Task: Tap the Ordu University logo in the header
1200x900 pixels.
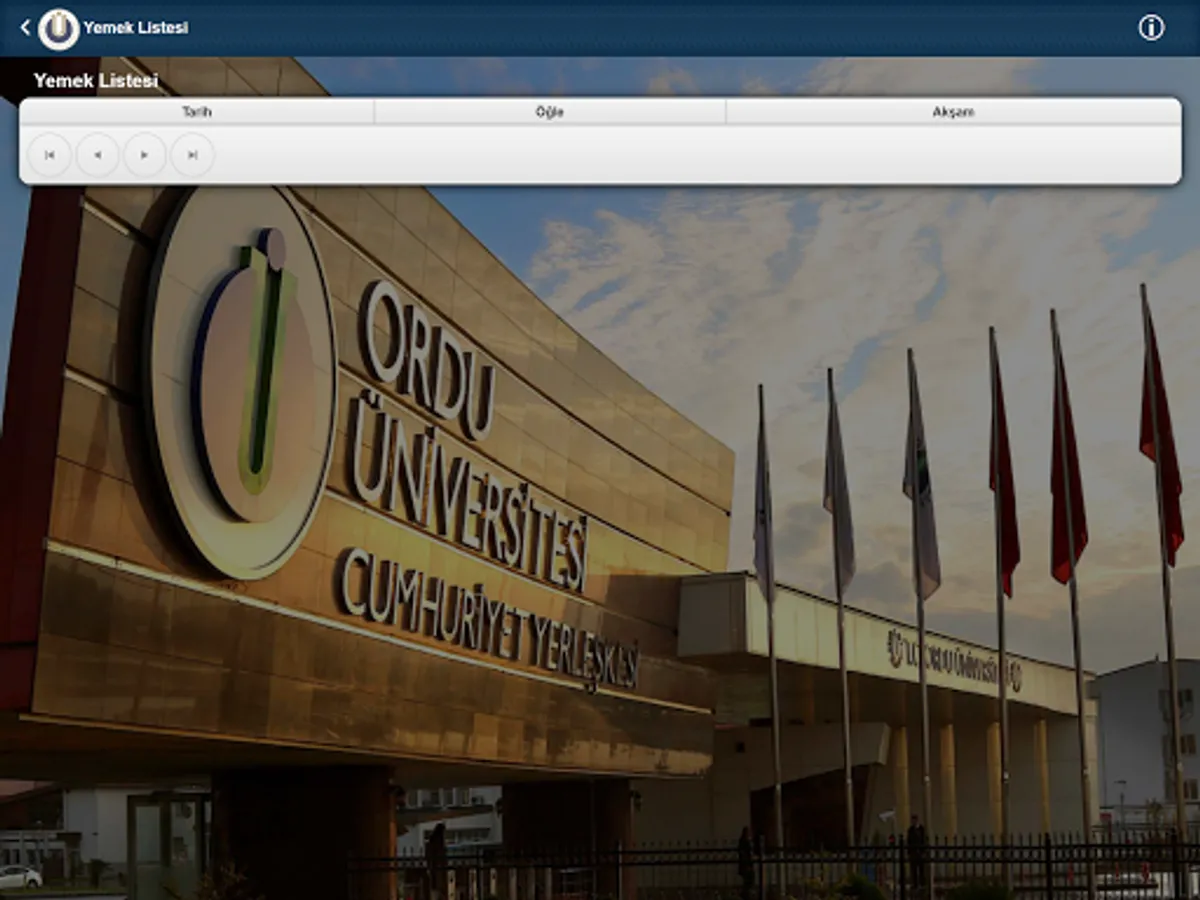Action: pos(59,29)
